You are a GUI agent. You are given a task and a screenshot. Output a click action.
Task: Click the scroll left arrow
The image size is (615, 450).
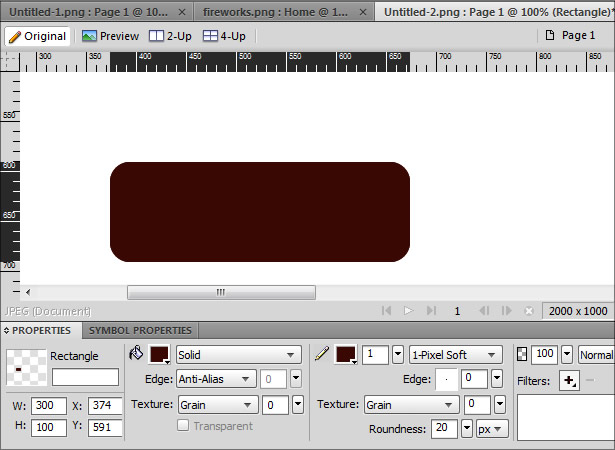coord(28,292)
